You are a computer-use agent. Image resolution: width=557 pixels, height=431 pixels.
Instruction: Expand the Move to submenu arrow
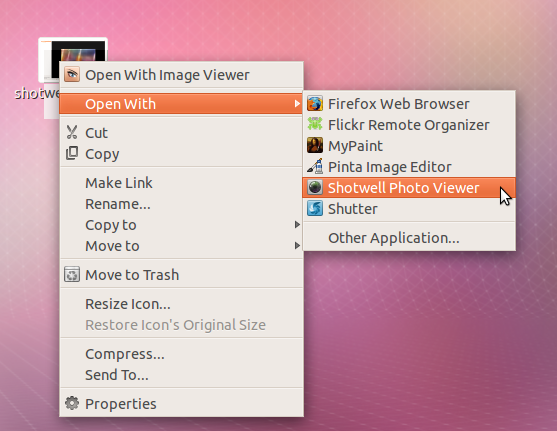[x=297, y=246]
